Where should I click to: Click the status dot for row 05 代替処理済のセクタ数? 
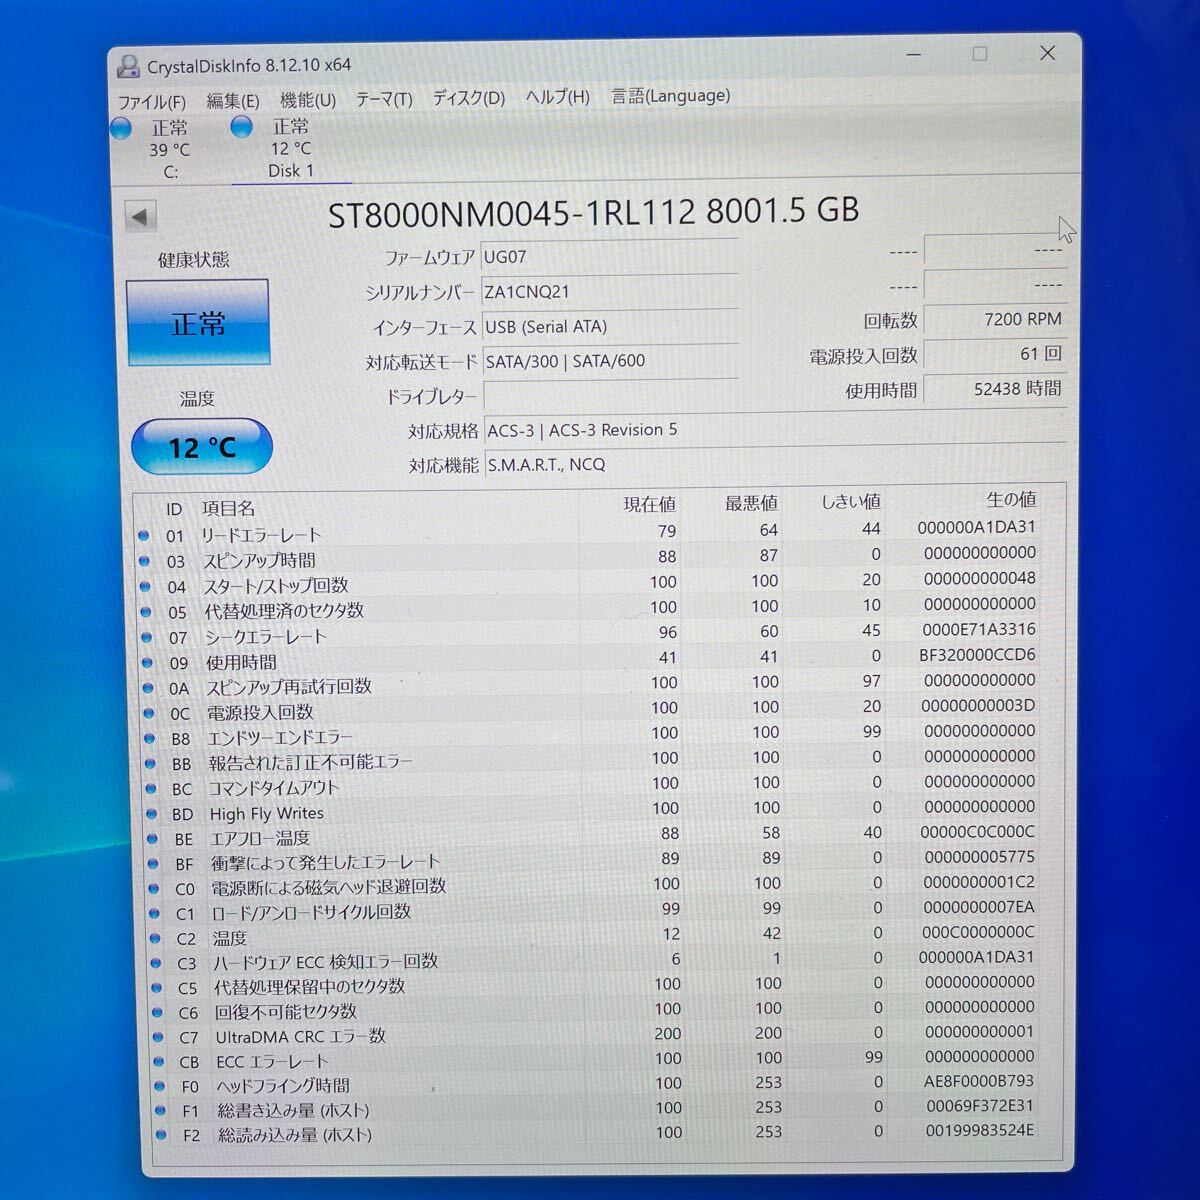(146, 612)
